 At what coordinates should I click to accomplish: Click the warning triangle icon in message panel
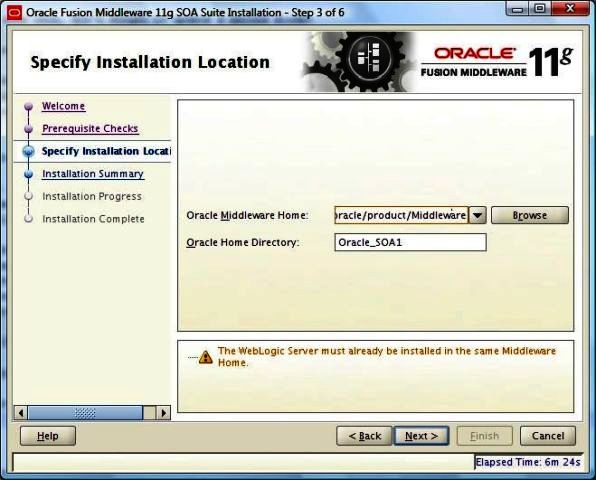click(x=206, y=357)
